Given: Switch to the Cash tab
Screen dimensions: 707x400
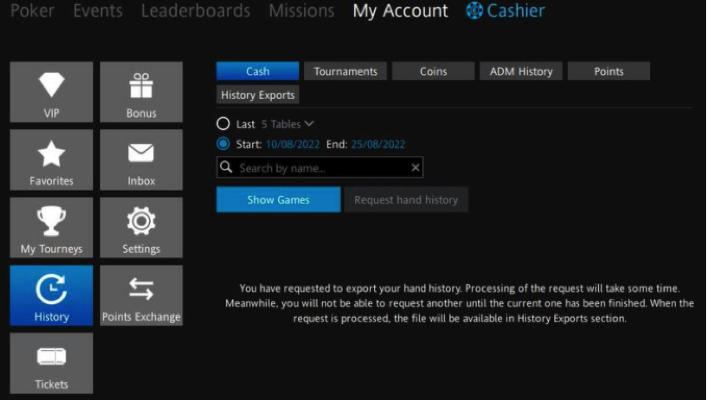Looking at the screenshot, I should [257, 71].
